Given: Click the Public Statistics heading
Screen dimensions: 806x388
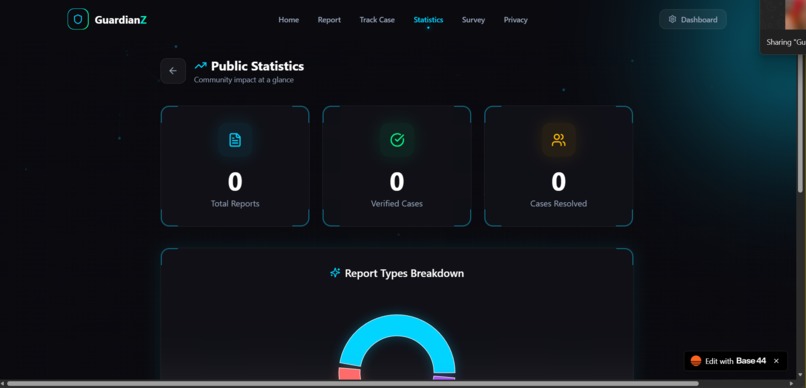Looking at the screenshot, I should [x=257, y=66].
